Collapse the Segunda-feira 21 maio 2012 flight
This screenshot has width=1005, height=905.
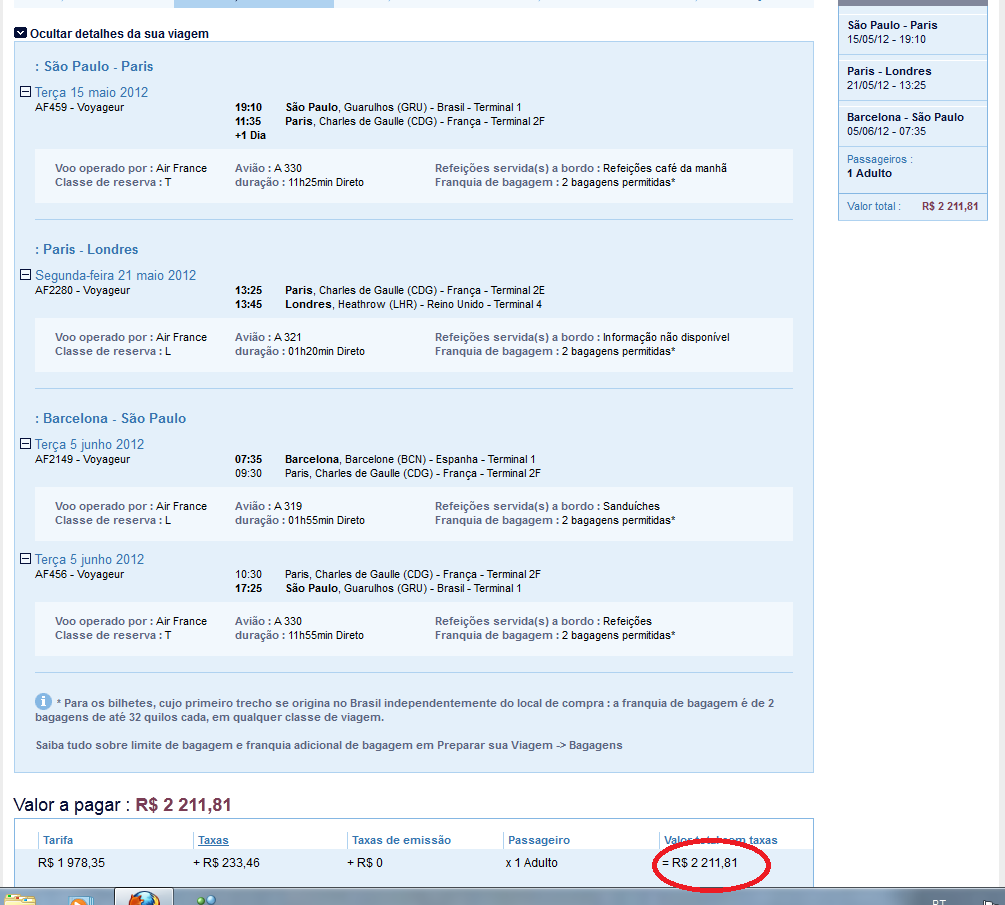point(26,275)
